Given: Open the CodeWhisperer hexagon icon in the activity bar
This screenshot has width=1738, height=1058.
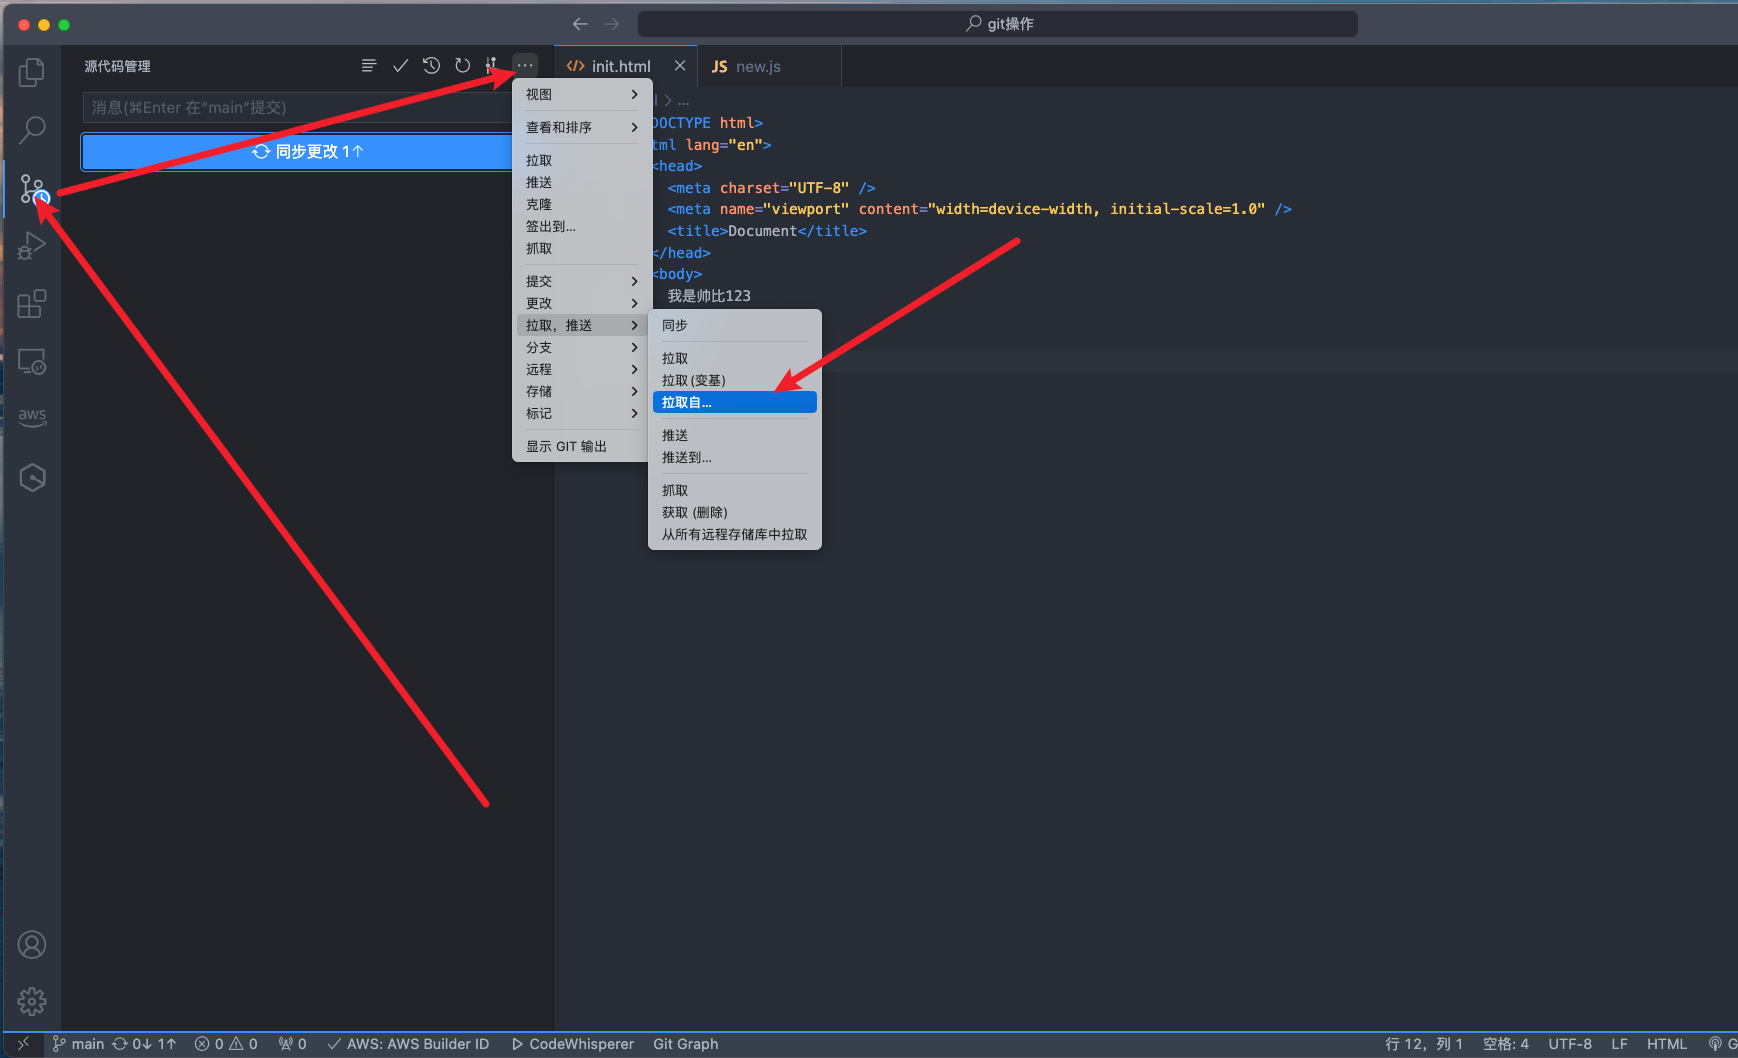Looking at the screenshot, I should (32, 477).
